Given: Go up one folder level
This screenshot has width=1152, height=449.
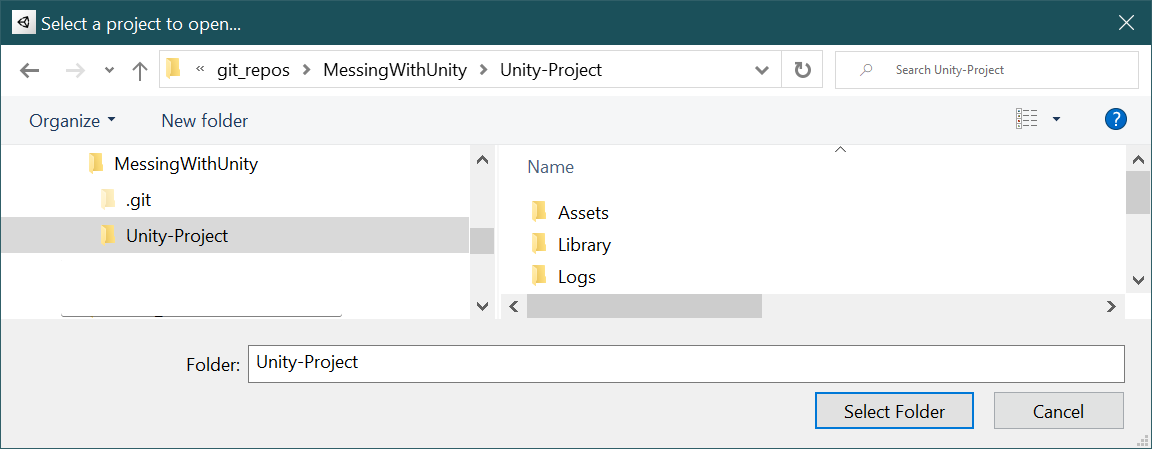Looking at the screenshot, I should point(140,71).
